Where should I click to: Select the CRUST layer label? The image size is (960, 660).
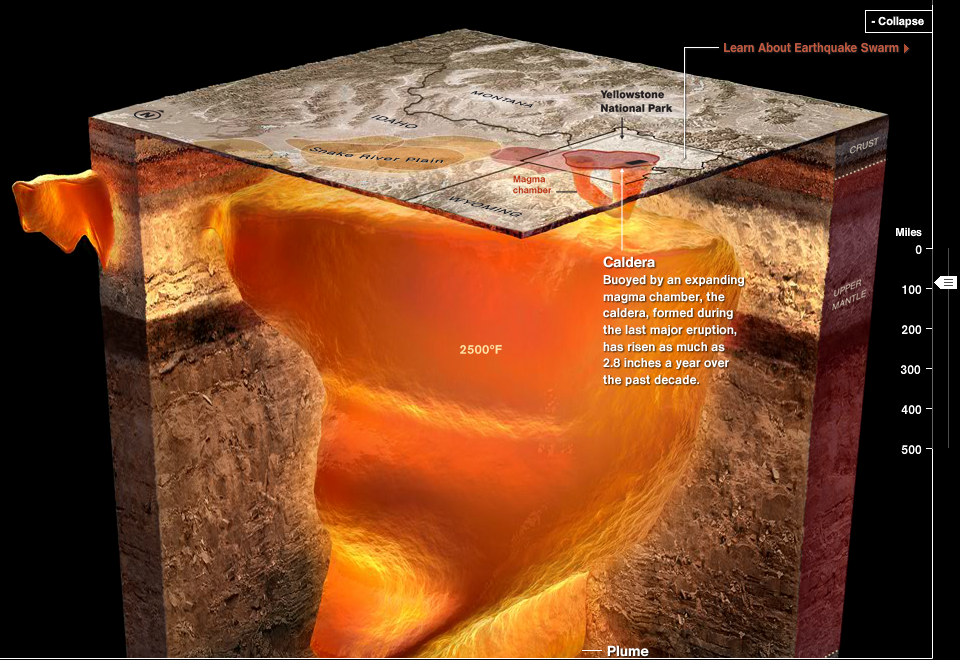tap(864, 145)
